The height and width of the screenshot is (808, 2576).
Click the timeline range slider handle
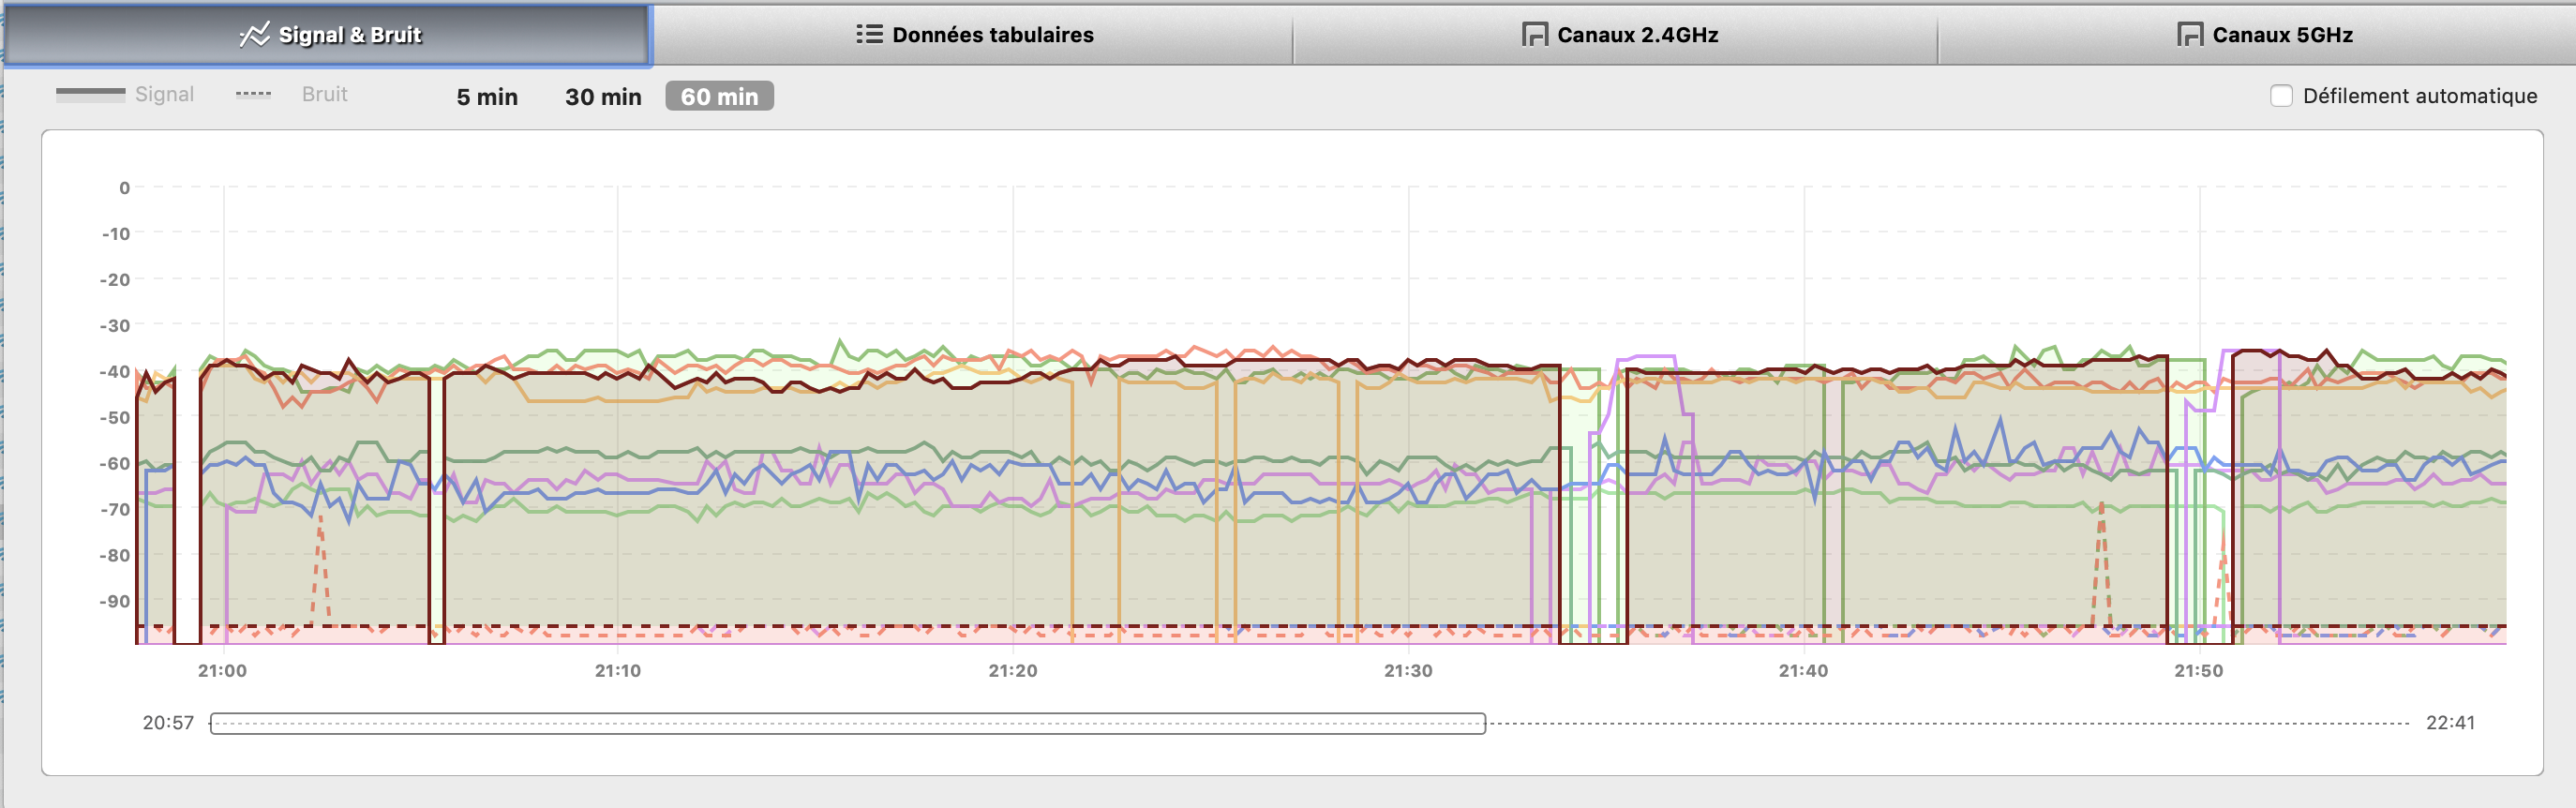[x=847, y=723]
